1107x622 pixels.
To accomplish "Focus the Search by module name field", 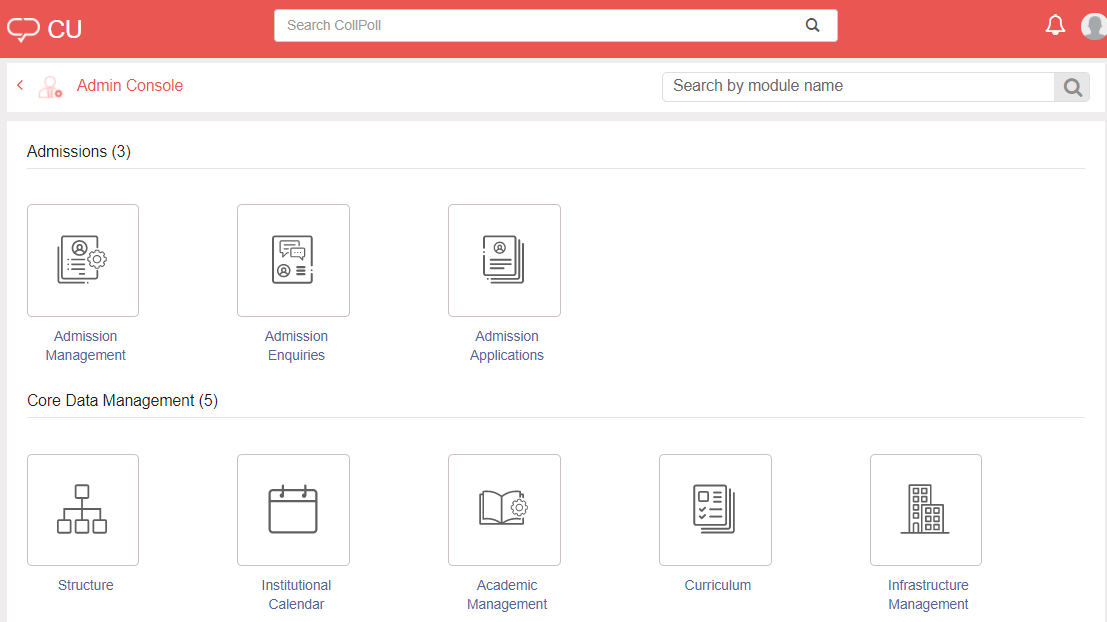I will [858, 87].
